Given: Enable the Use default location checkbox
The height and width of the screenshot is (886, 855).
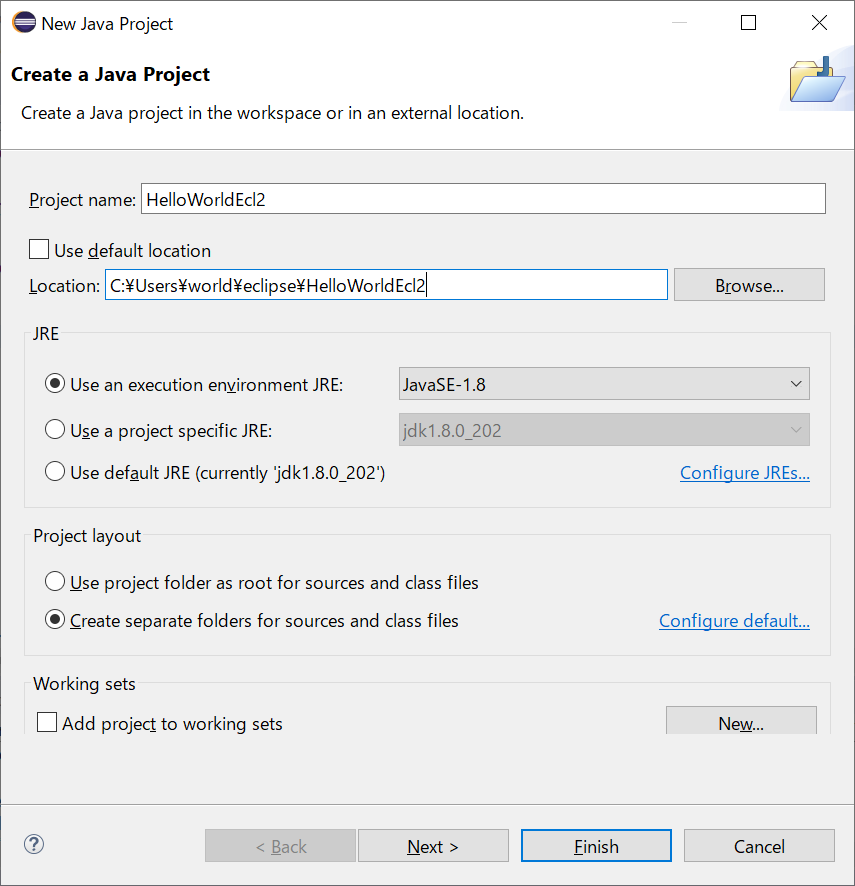Looking at the screenshot, I should pos(37,248).
